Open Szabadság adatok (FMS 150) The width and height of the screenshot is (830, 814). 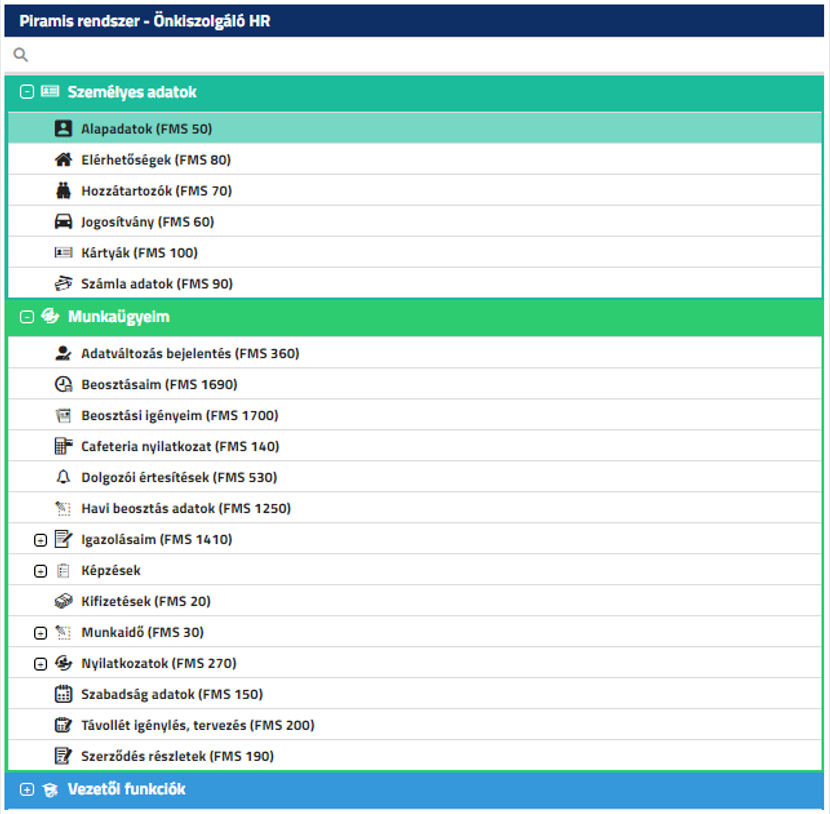(415, 694)
